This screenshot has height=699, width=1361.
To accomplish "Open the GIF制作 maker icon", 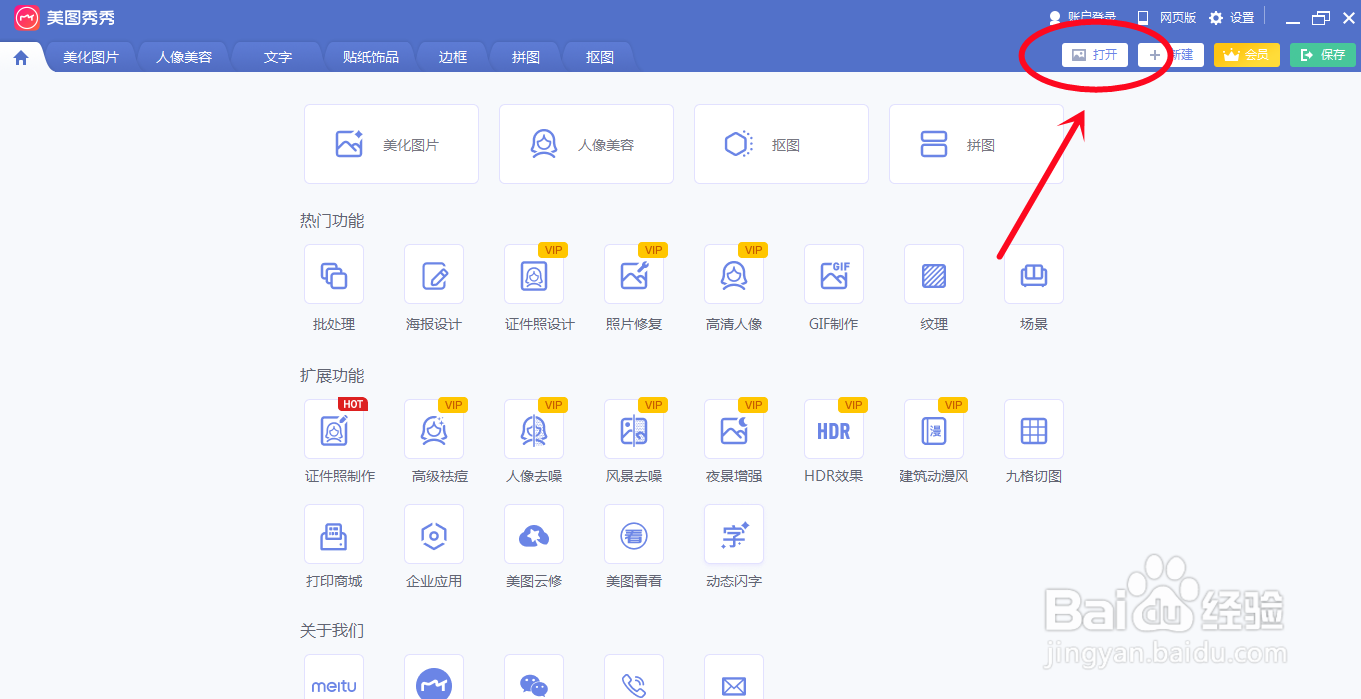I will (x=834, y=274).
